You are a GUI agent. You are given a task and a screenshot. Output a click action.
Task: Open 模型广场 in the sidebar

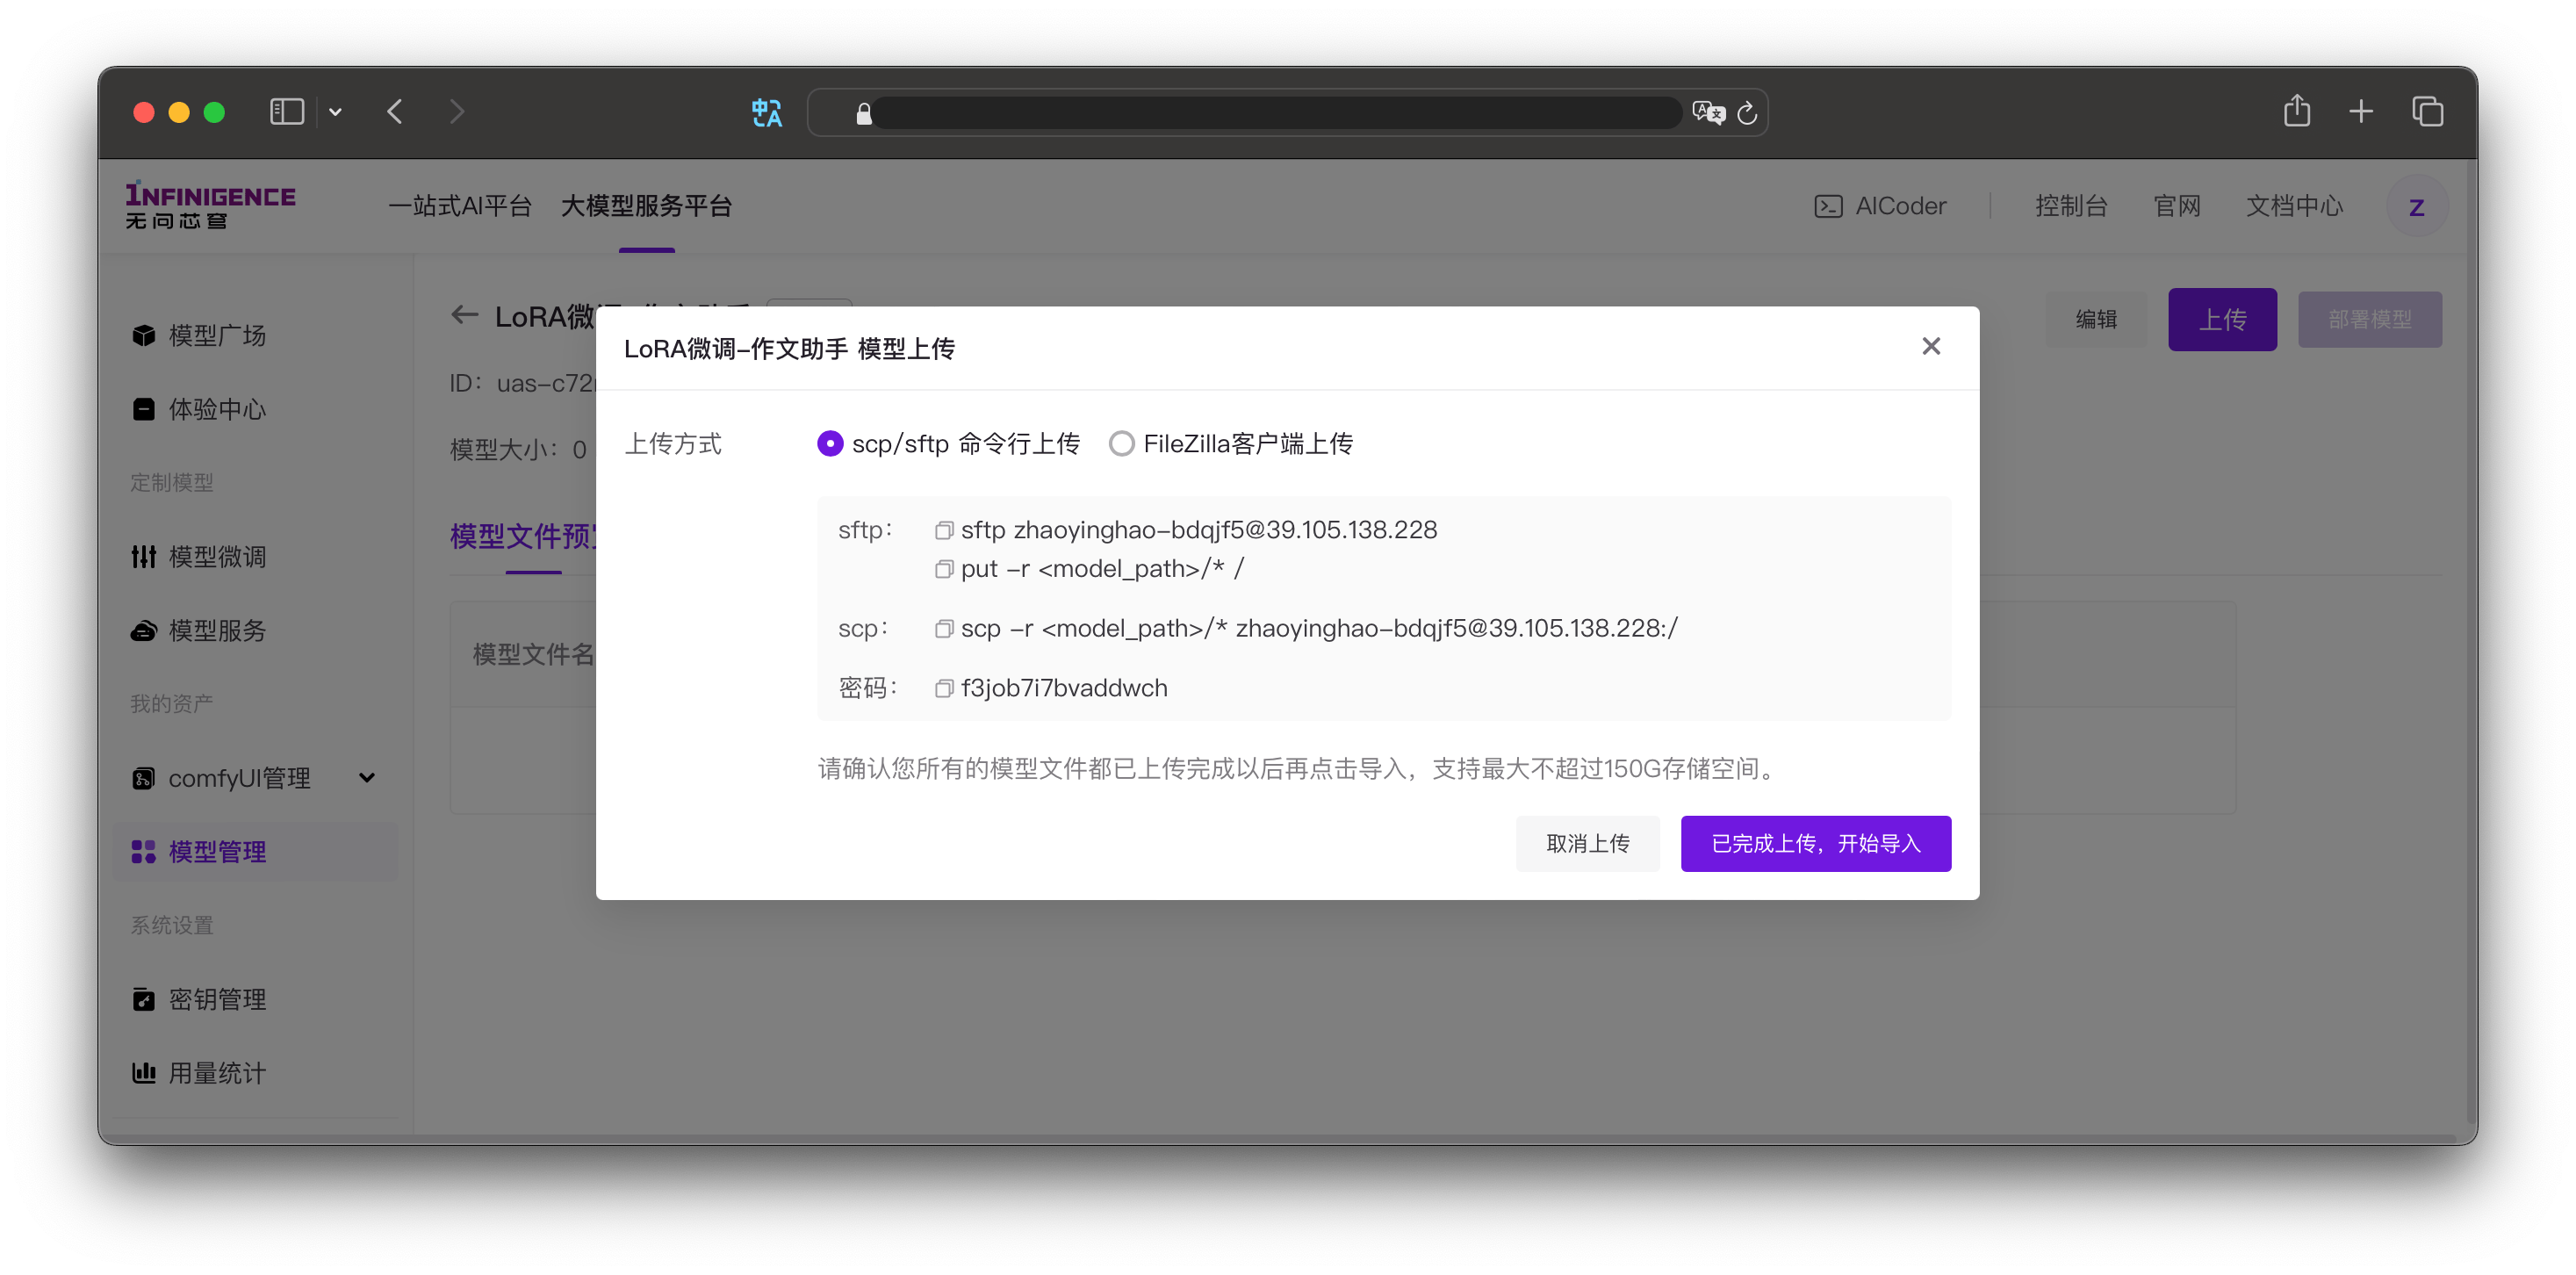256,335
